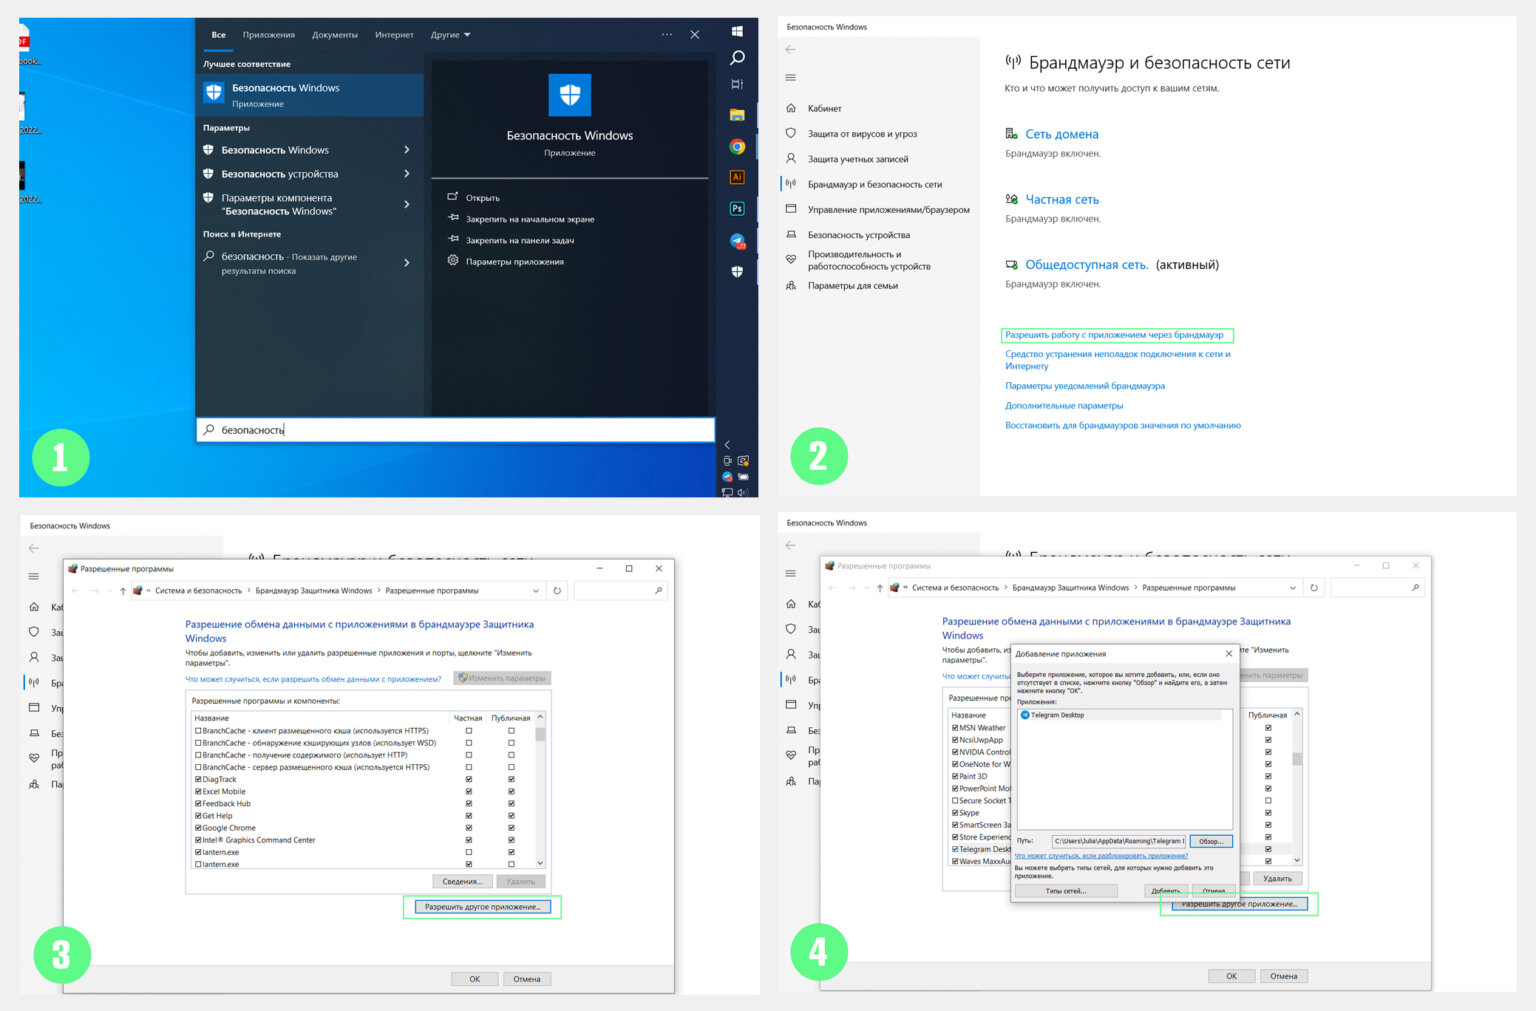Click the Windows Start button icon
1536x1011 pixels.
click(x=737, y=31)
